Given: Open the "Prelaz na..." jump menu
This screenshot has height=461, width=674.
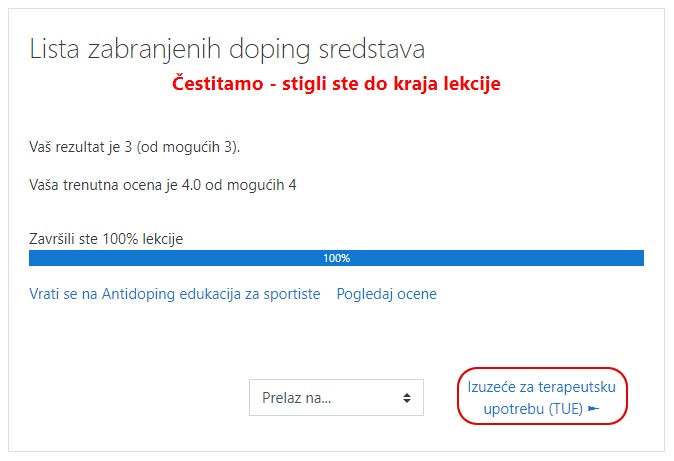Looking at the screenshot, I should [336, 398].
